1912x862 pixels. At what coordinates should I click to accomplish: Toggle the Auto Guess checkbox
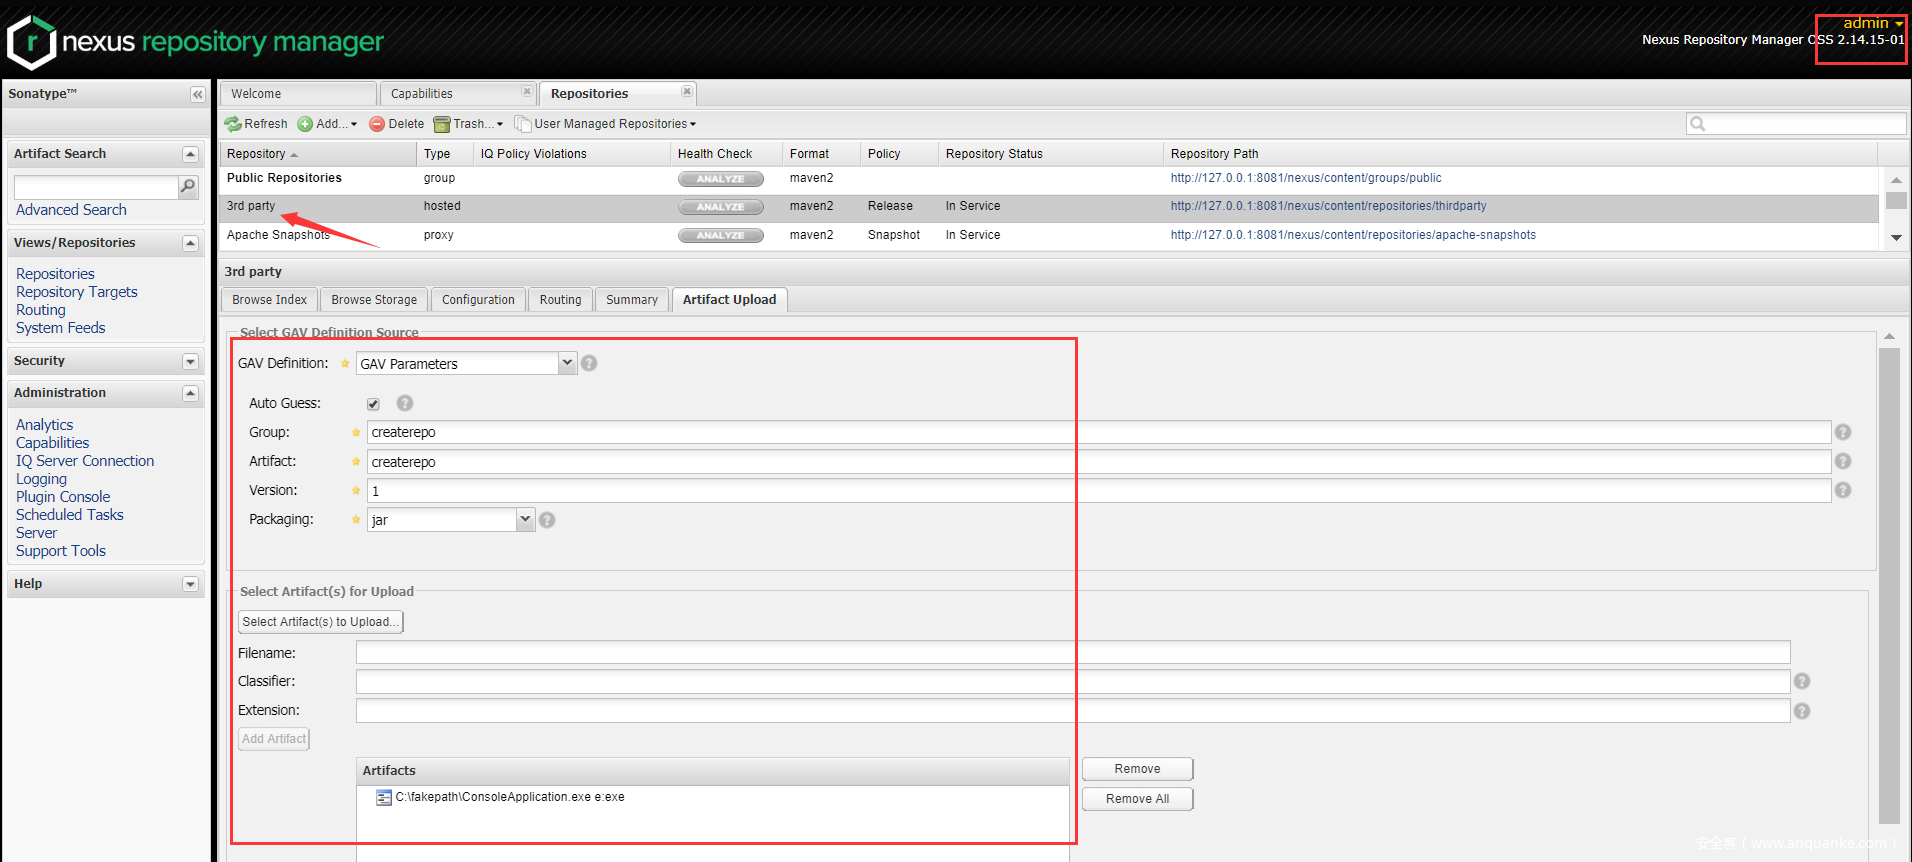click(373, 404)
